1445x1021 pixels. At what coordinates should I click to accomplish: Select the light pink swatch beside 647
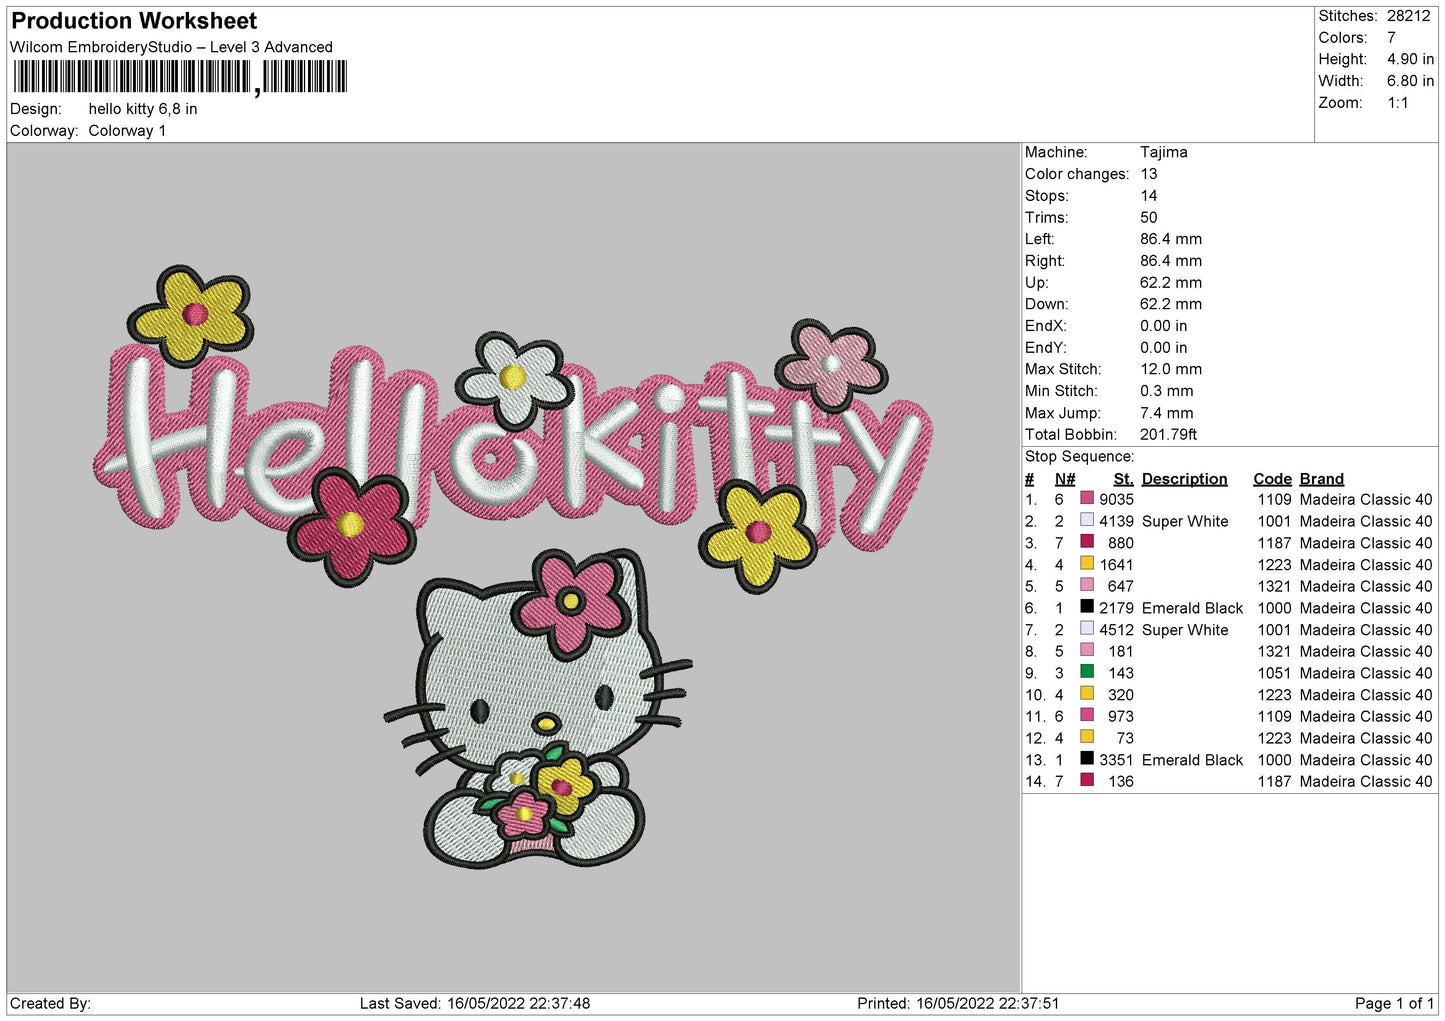point(1087,585)
